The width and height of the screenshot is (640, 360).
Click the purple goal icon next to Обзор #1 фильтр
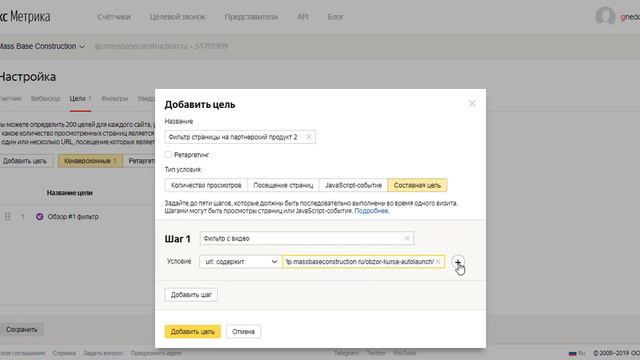40,217
